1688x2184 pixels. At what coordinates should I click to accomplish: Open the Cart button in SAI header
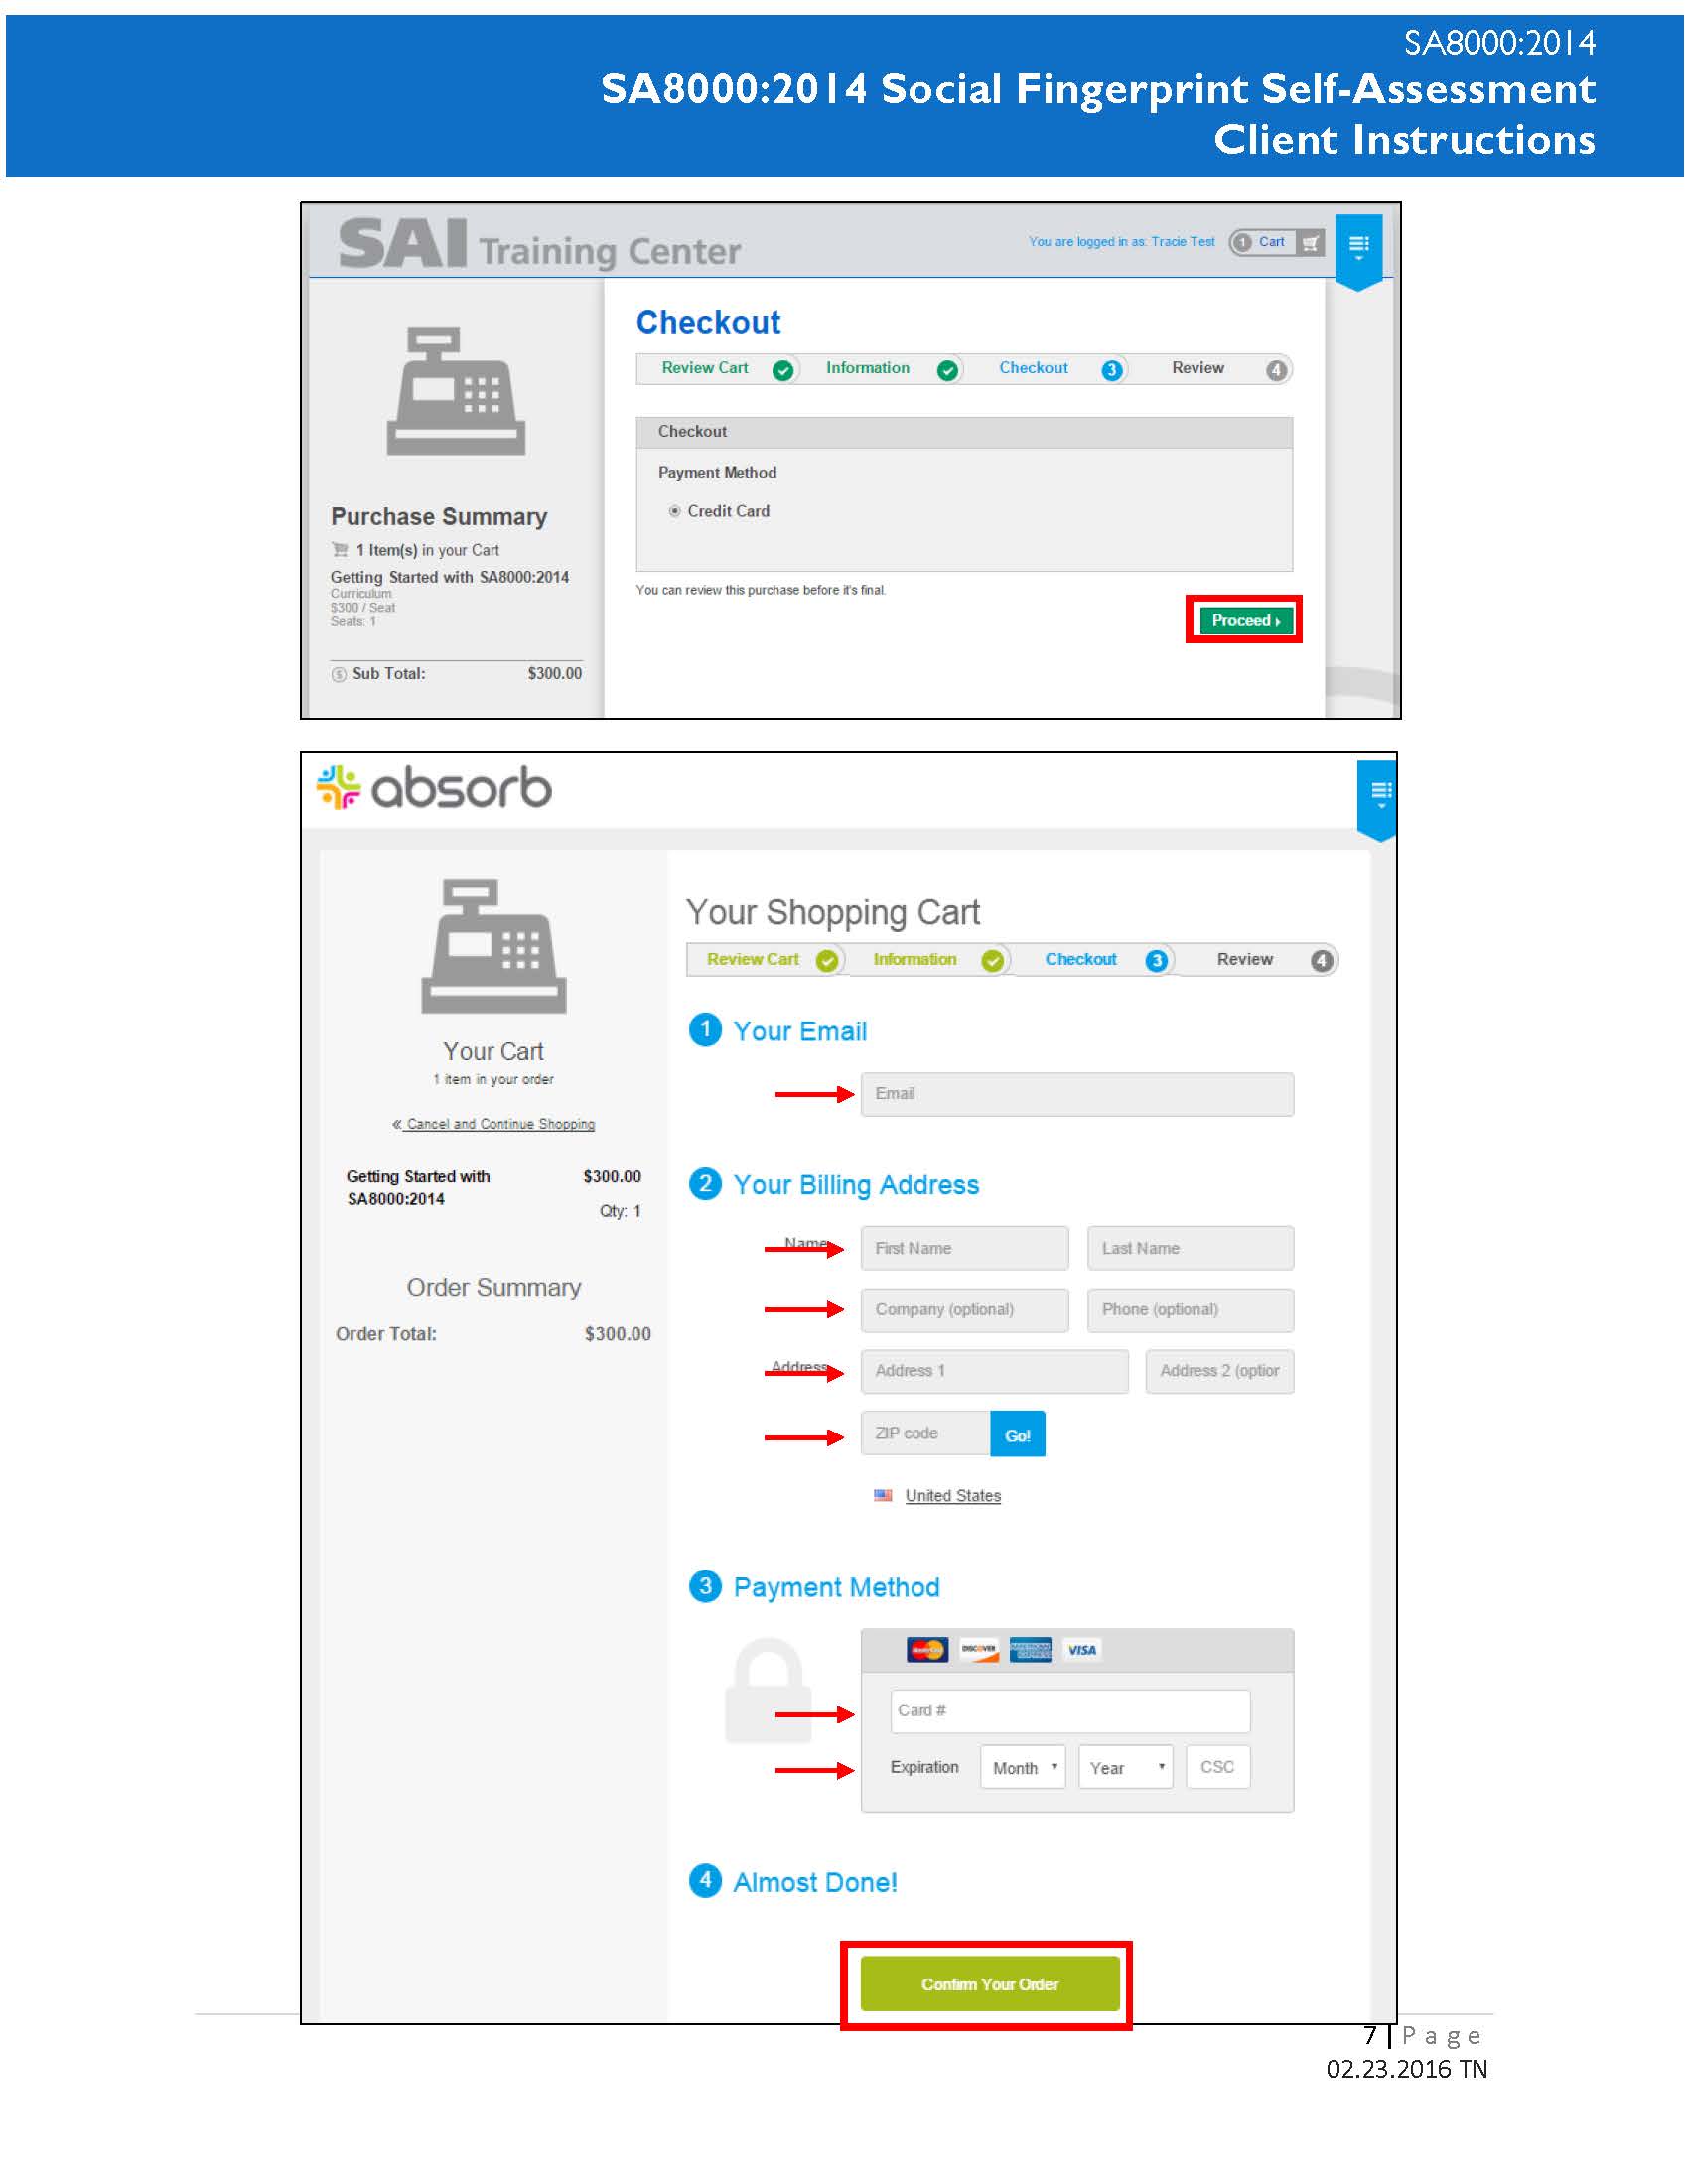click(x=1277, y=242)
